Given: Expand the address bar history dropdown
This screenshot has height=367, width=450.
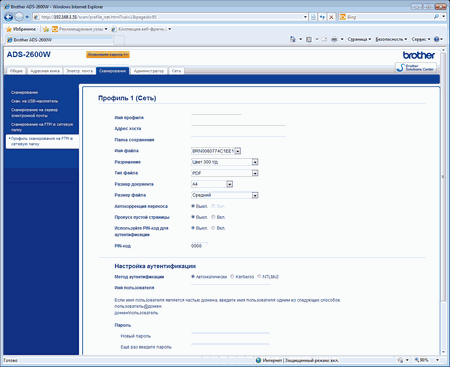Looking at the screenshot, I should (x=305, y=17).
